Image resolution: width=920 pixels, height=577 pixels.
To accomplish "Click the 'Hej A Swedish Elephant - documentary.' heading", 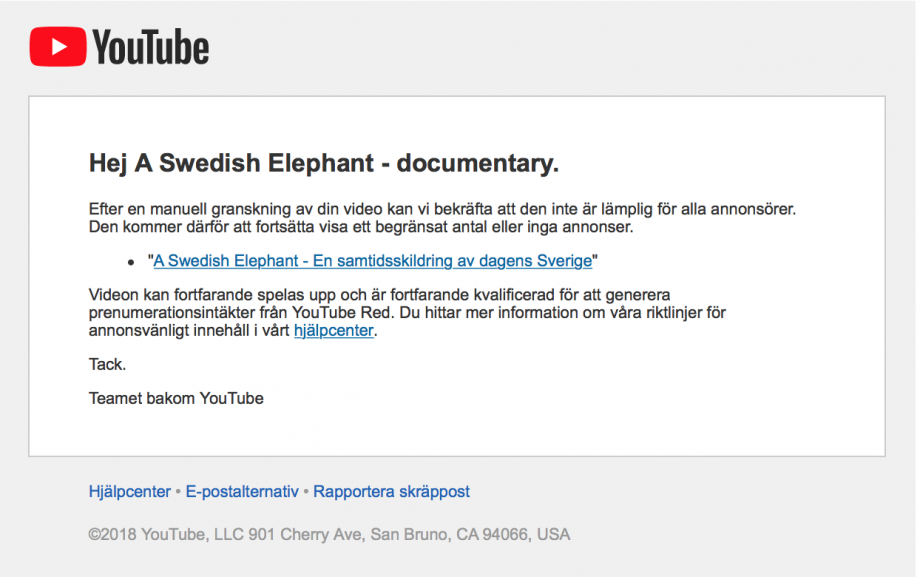I will (x=324, y=163).
